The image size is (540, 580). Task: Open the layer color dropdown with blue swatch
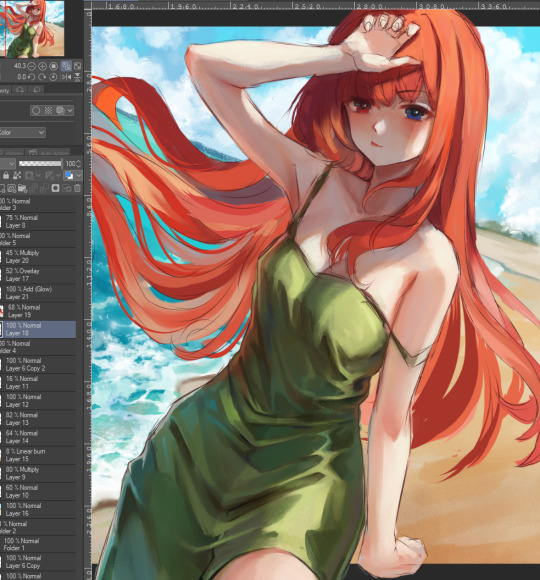(72, 175)
